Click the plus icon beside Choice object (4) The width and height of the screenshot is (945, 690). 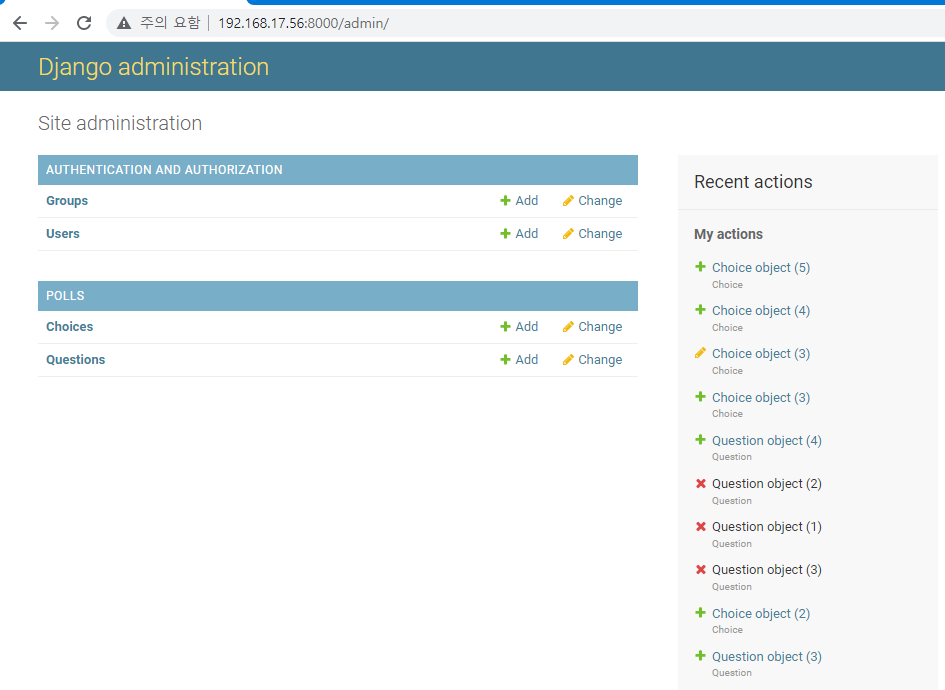tap(700, 310)
